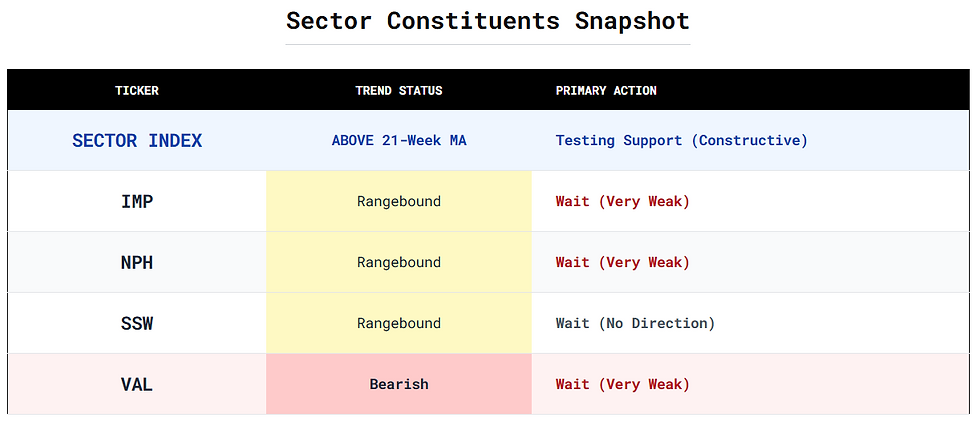Click the divider line beneath the title
980x426 pixels.
point(488,44)
